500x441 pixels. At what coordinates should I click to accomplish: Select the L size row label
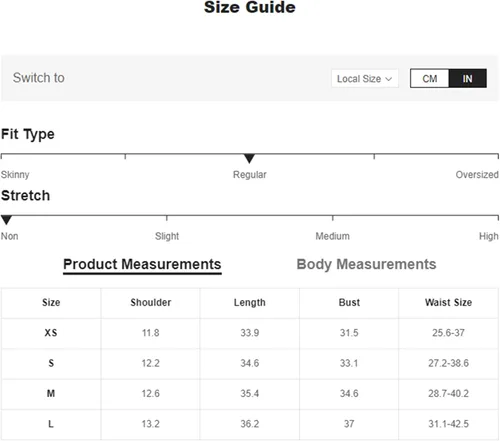tap(51, 424)
